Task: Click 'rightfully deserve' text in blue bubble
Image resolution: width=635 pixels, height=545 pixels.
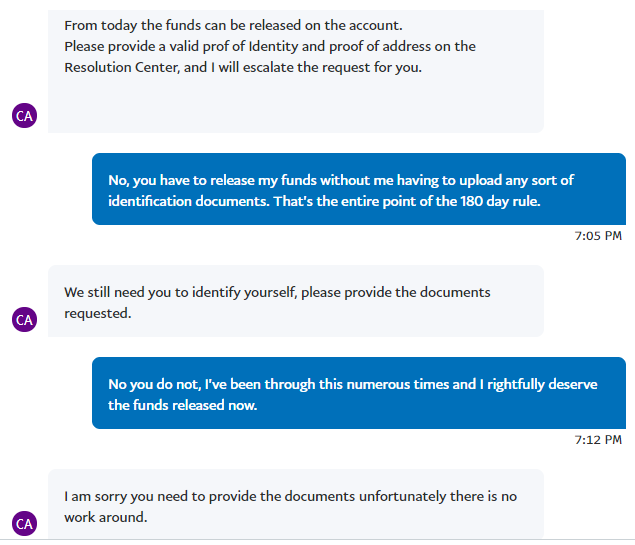Action: point(542,384)
